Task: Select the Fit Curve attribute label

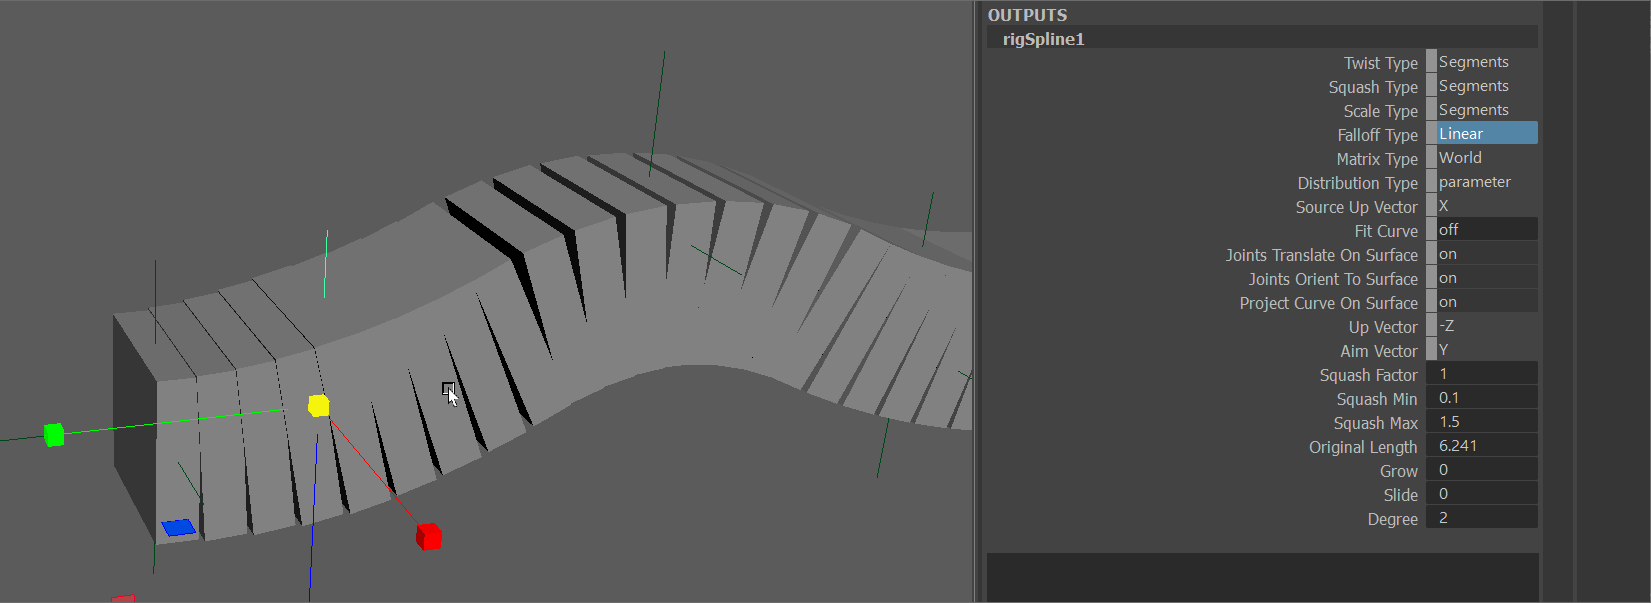Action: 1387,231
